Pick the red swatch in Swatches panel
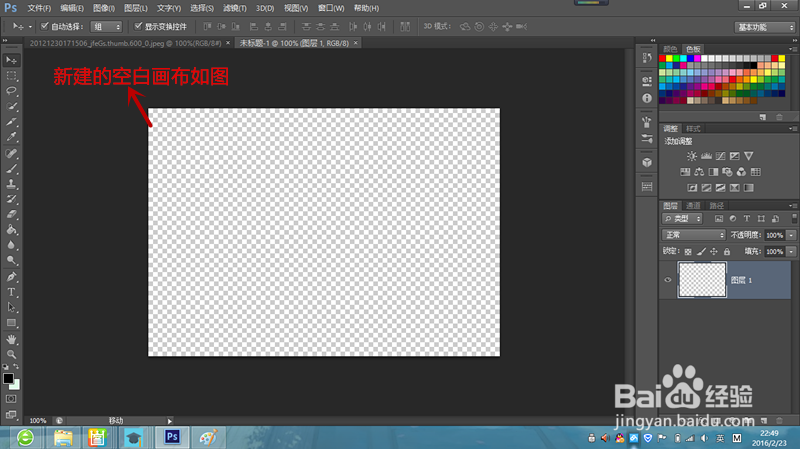Viewport: 800px width, 449px height. pyautogui.click(x=662, y=59)
